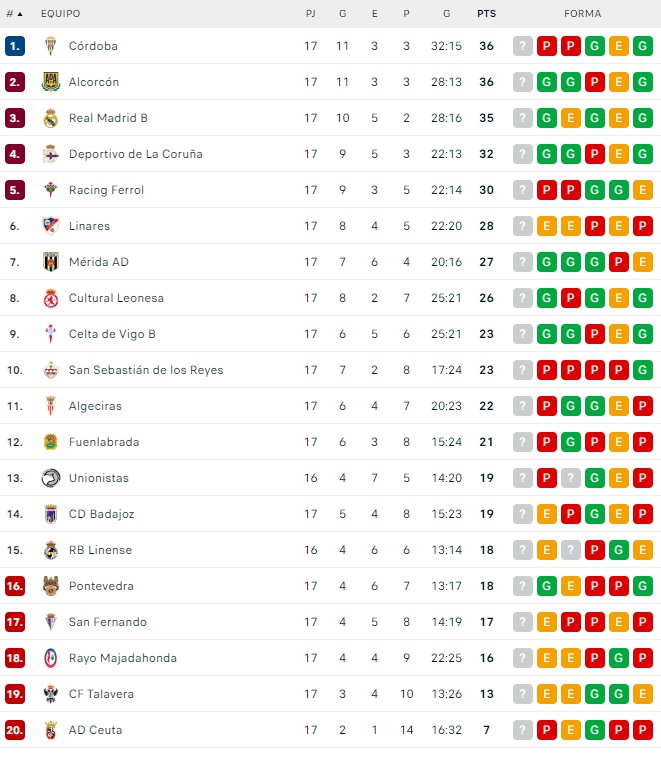Click the Mérida AD shield icon

tap(51, 262)
